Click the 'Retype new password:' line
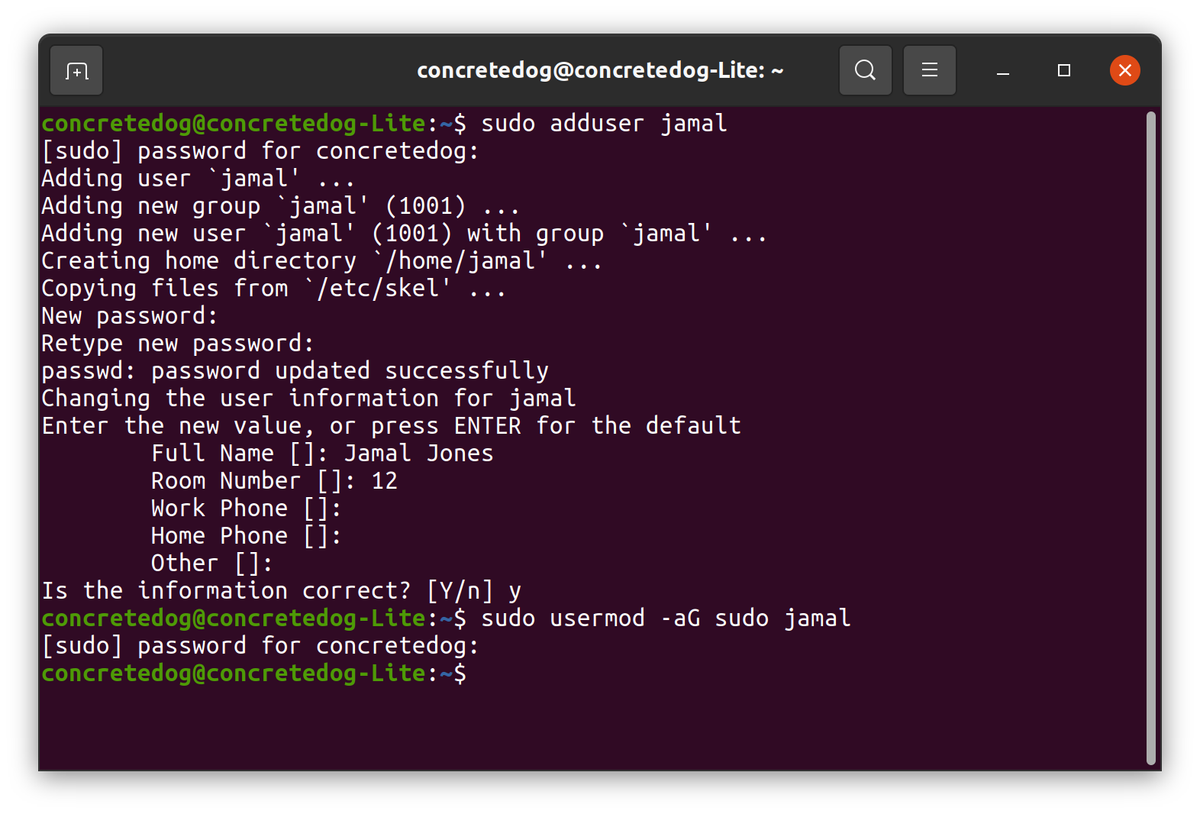 [178, 344]
